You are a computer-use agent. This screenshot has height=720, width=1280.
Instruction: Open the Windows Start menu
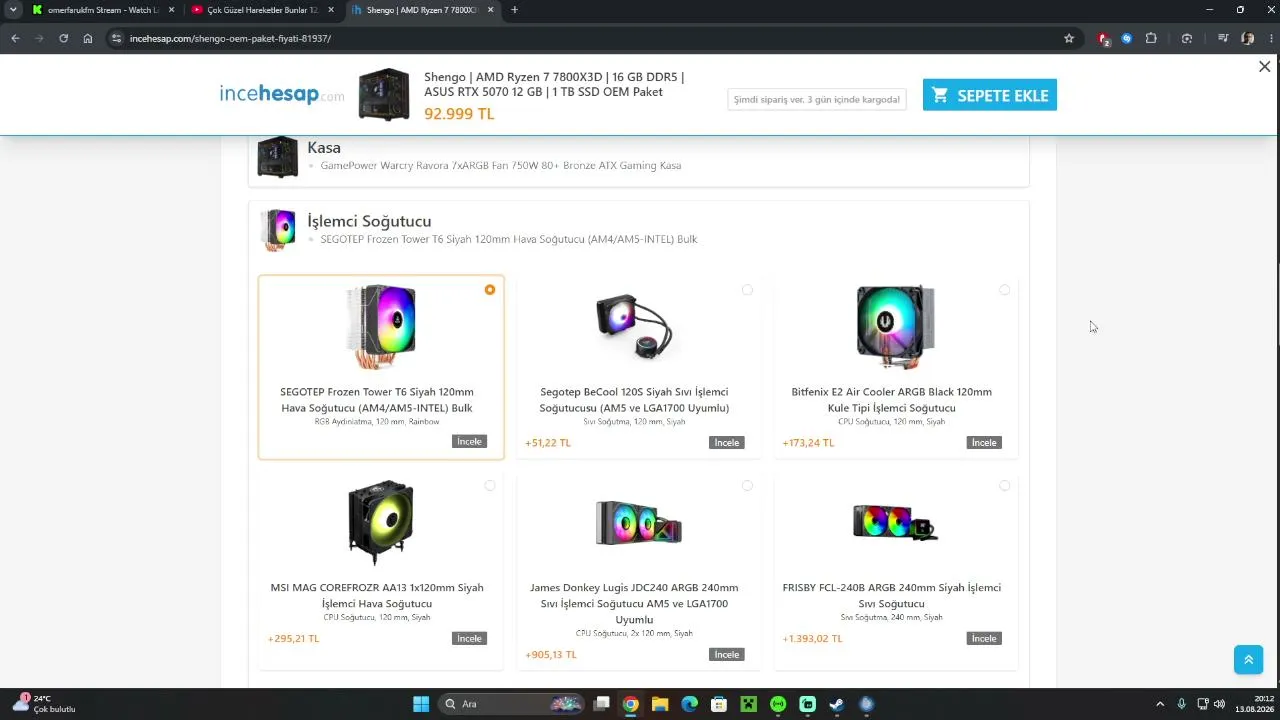[x=421, y=704]
